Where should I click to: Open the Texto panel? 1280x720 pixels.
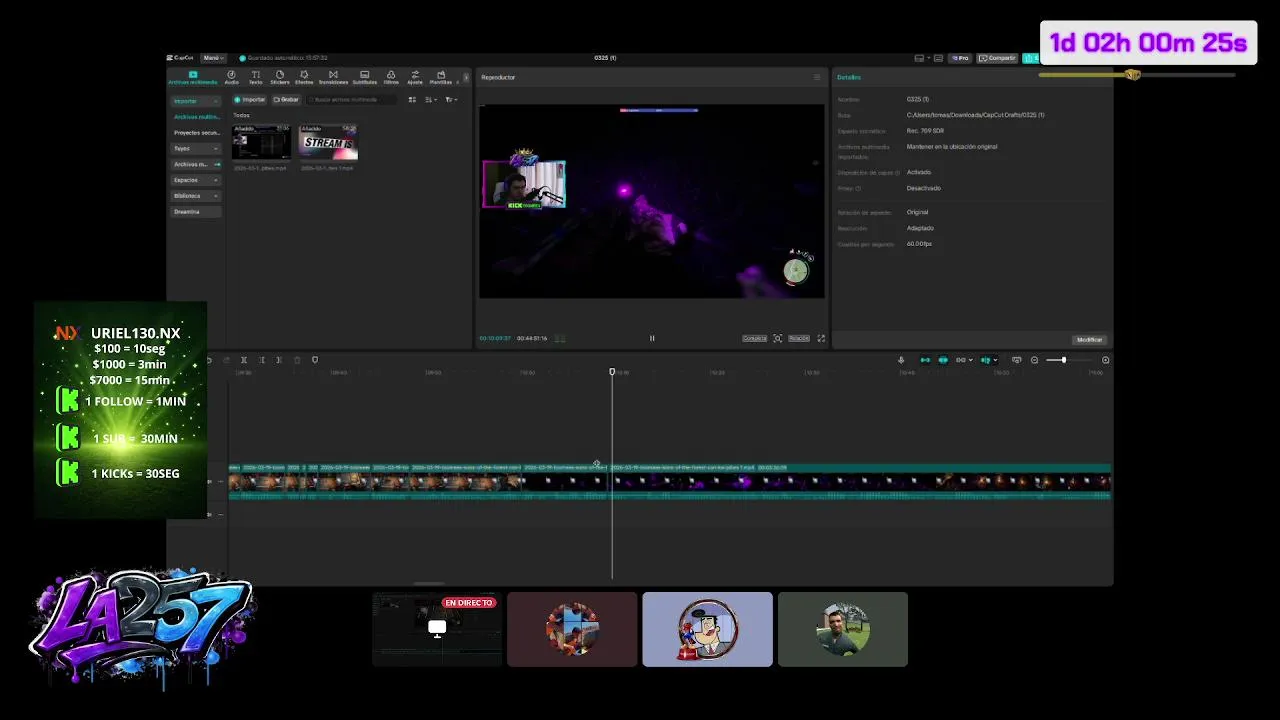pos(256,77)
